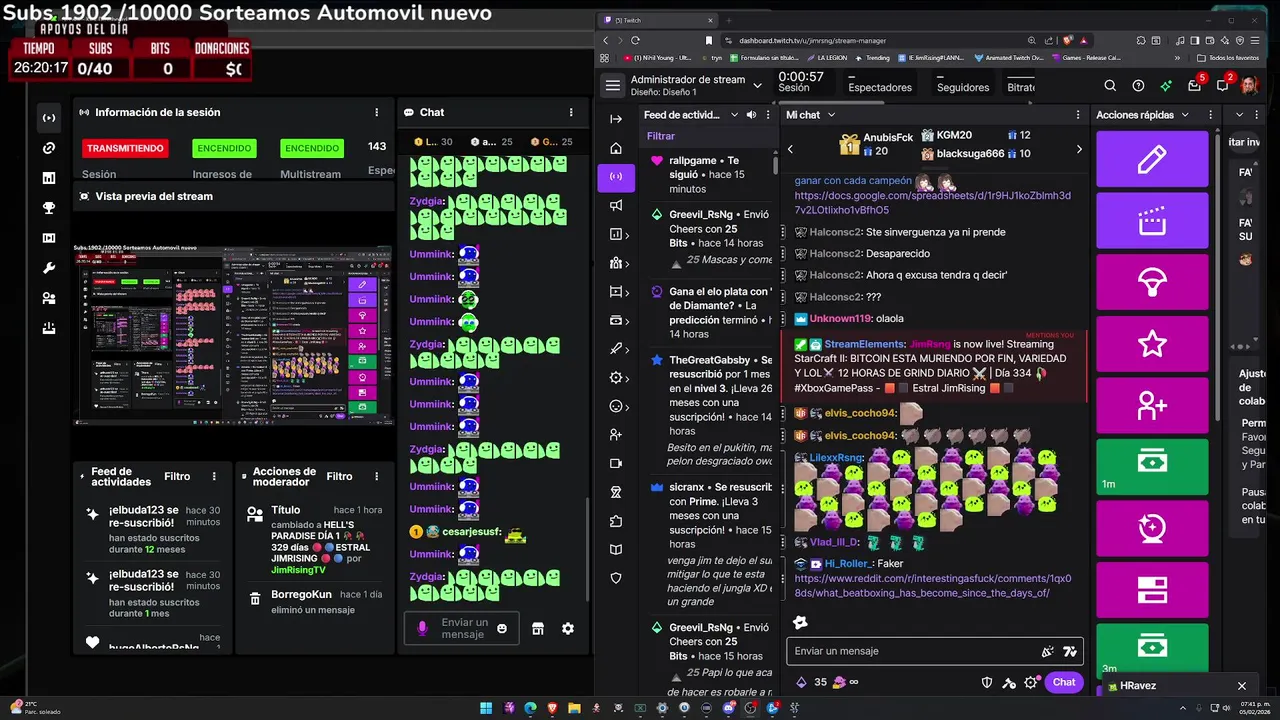Viewport: 1280px width, 720px height.
Task: Click the clapperboard clip quick action
Action: tap(1152, 221)
